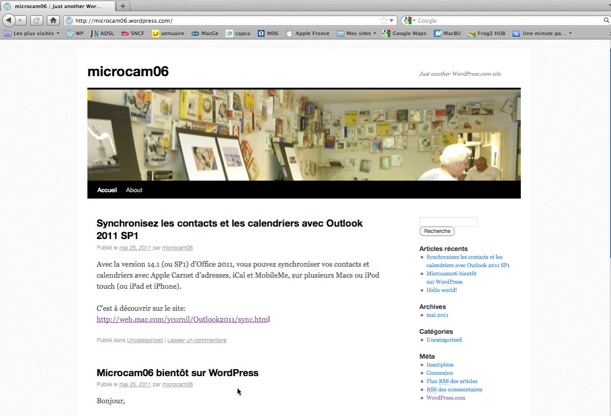Click the Recherche button
The height and width of the screenshot is (416, 611).
(437, 231)
